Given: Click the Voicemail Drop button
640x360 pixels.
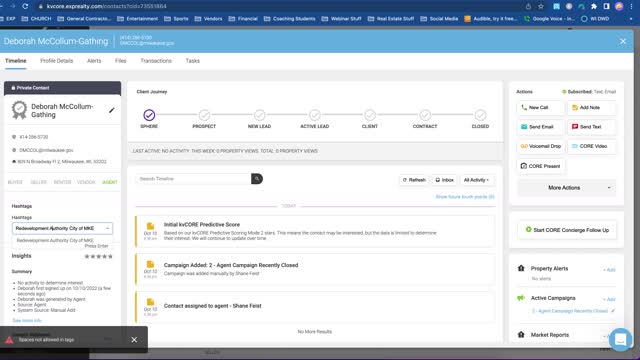Looking at the screenshot, I should pos(541,146).
